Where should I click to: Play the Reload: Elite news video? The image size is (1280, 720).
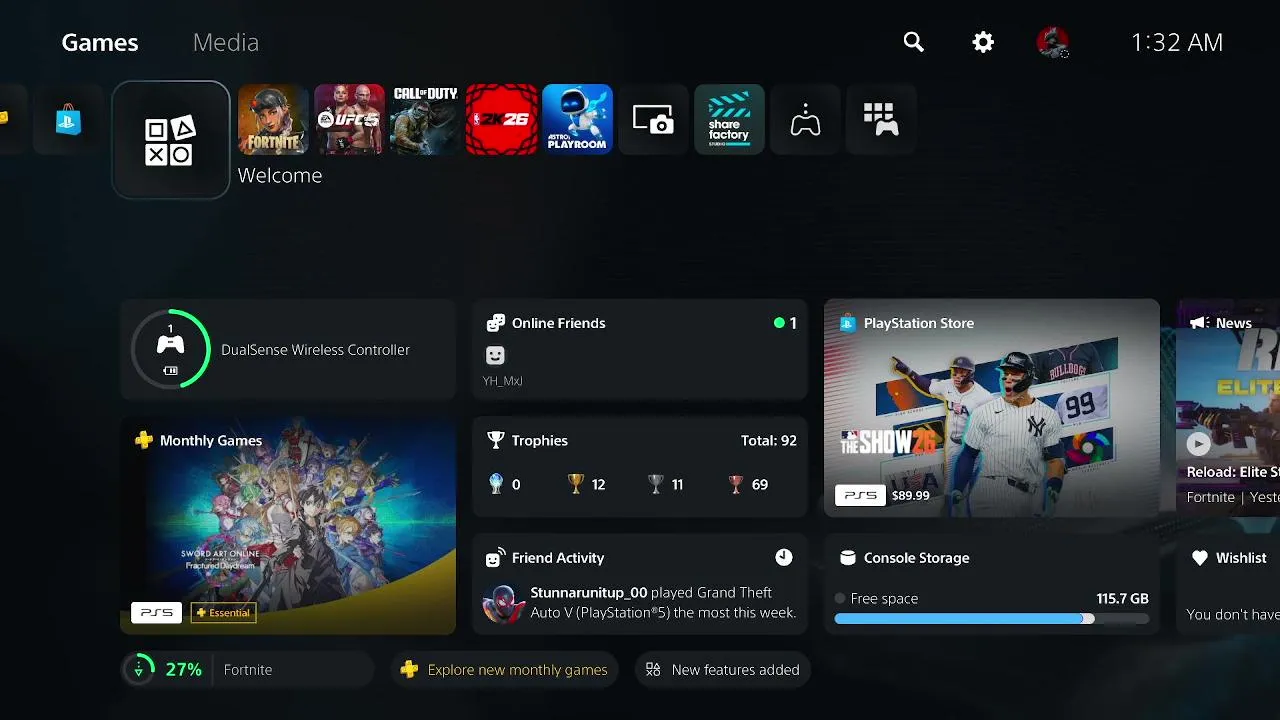point(1198,443)
